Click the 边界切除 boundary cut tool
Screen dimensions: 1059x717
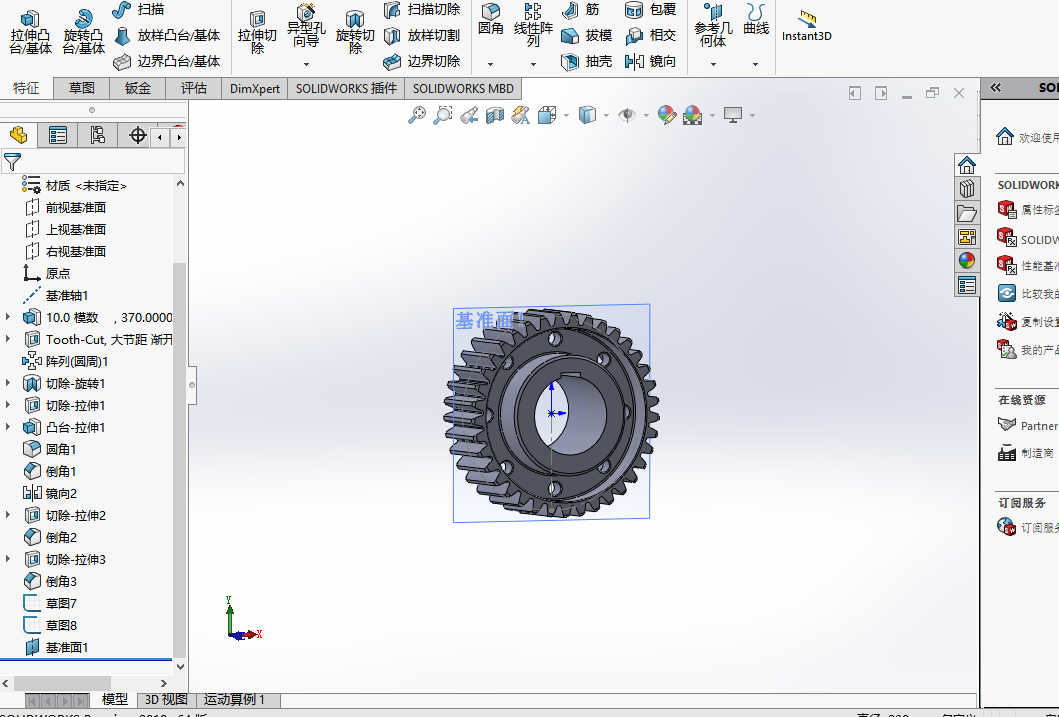tap(421, 61)
